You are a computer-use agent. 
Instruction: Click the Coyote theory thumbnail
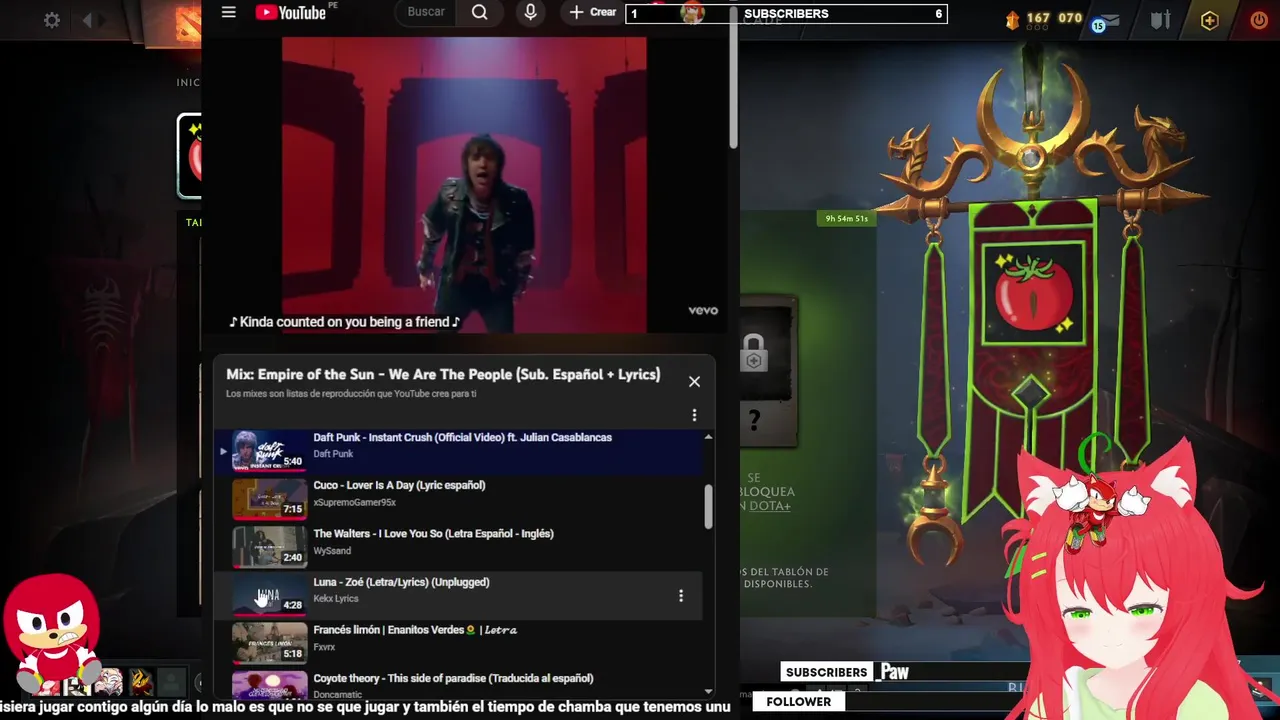click(270, 685)
